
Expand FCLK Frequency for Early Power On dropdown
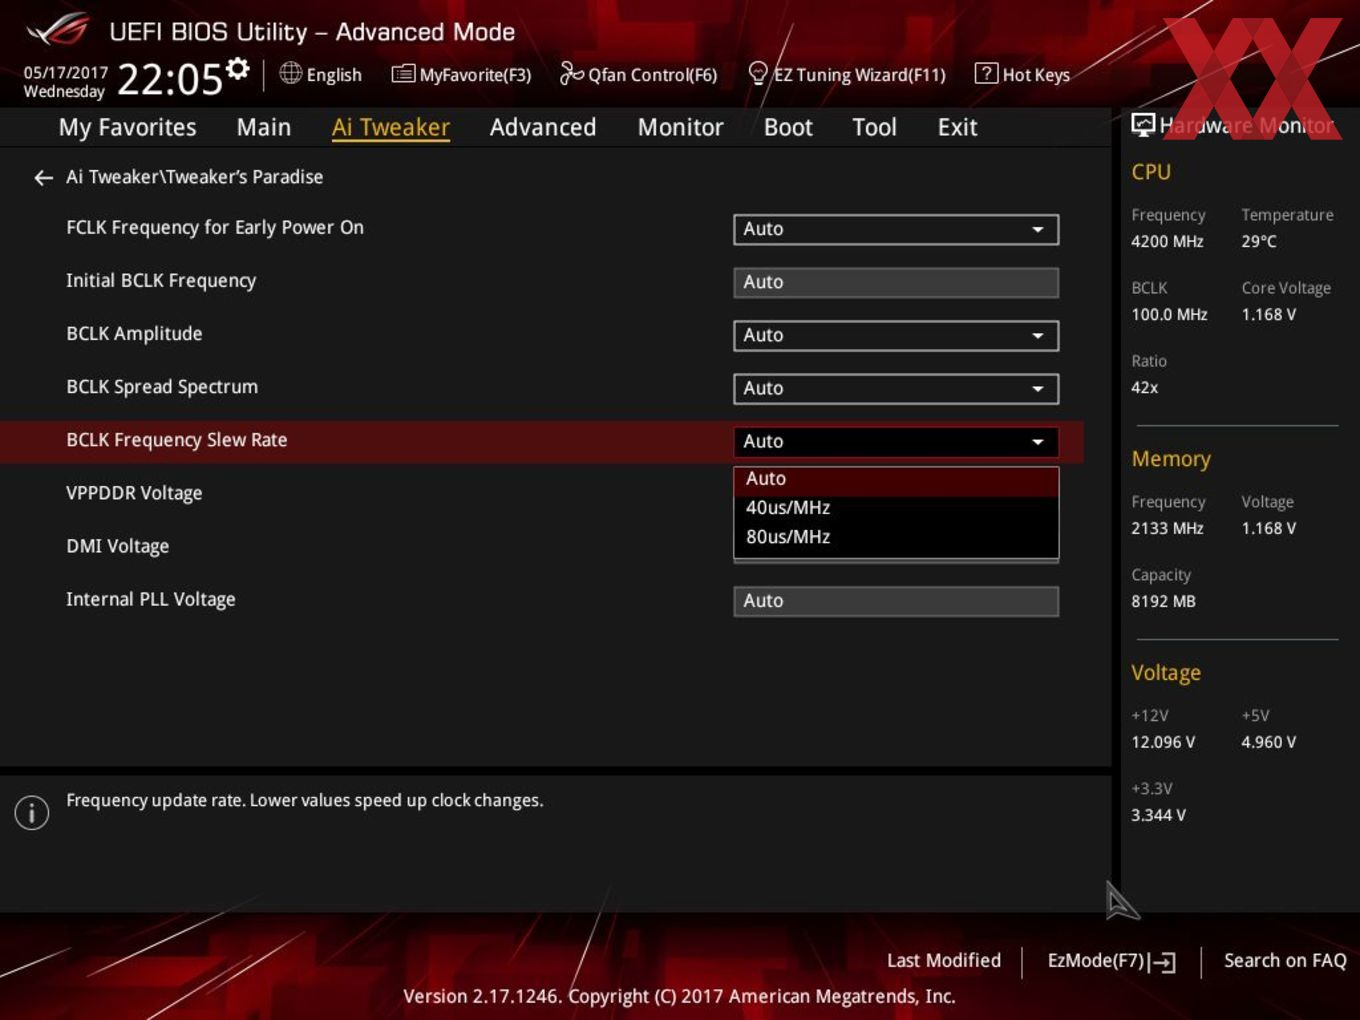(x=896, y=229)
